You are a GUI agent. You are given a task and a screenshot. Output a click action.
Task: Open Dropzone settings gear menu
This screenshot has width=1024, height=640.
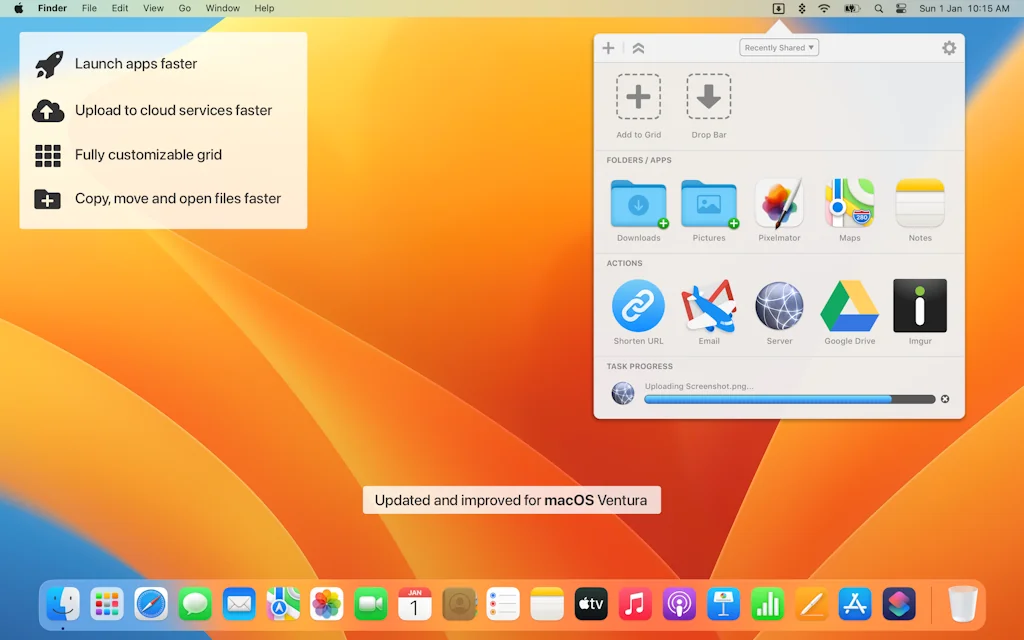click(x=949, y=48)
